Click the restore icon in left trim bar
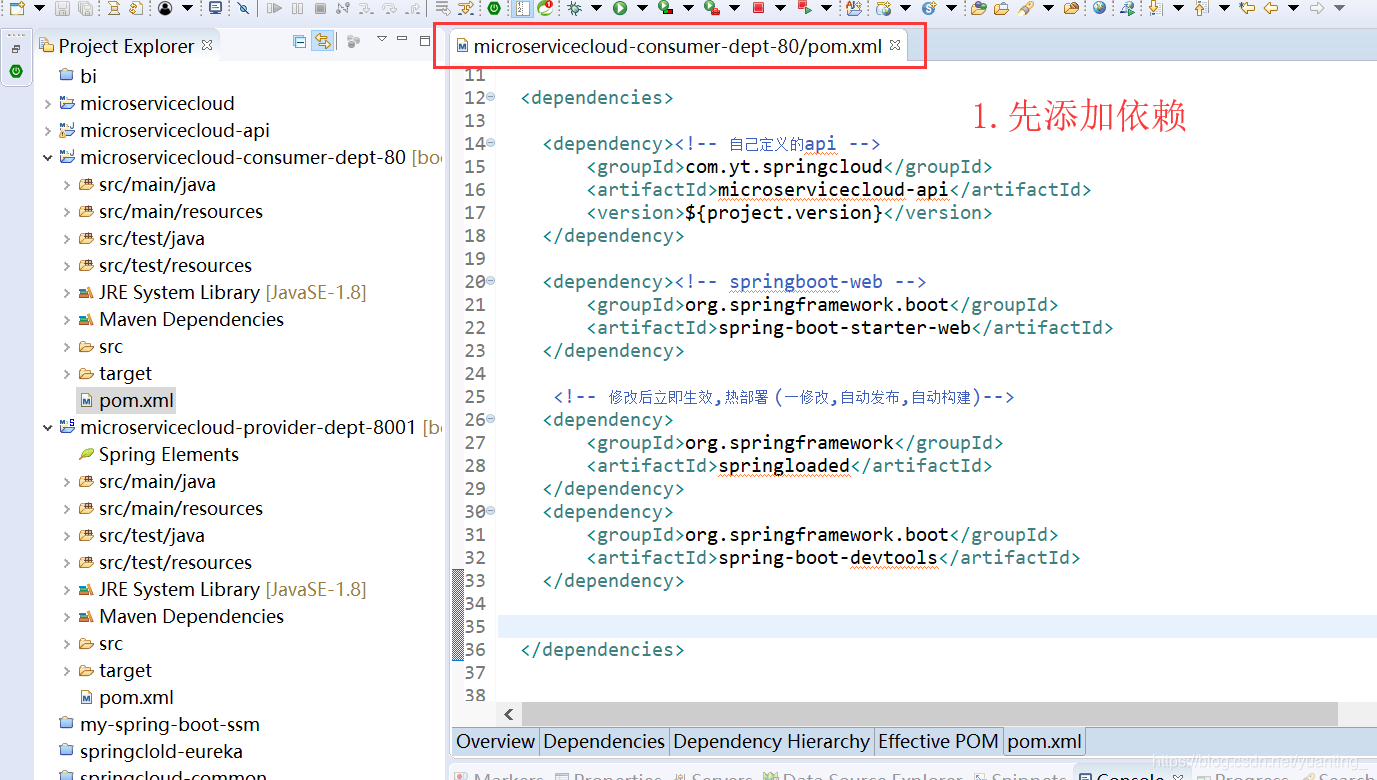This screenshot has height=780, width=1377. coord(15,48)
